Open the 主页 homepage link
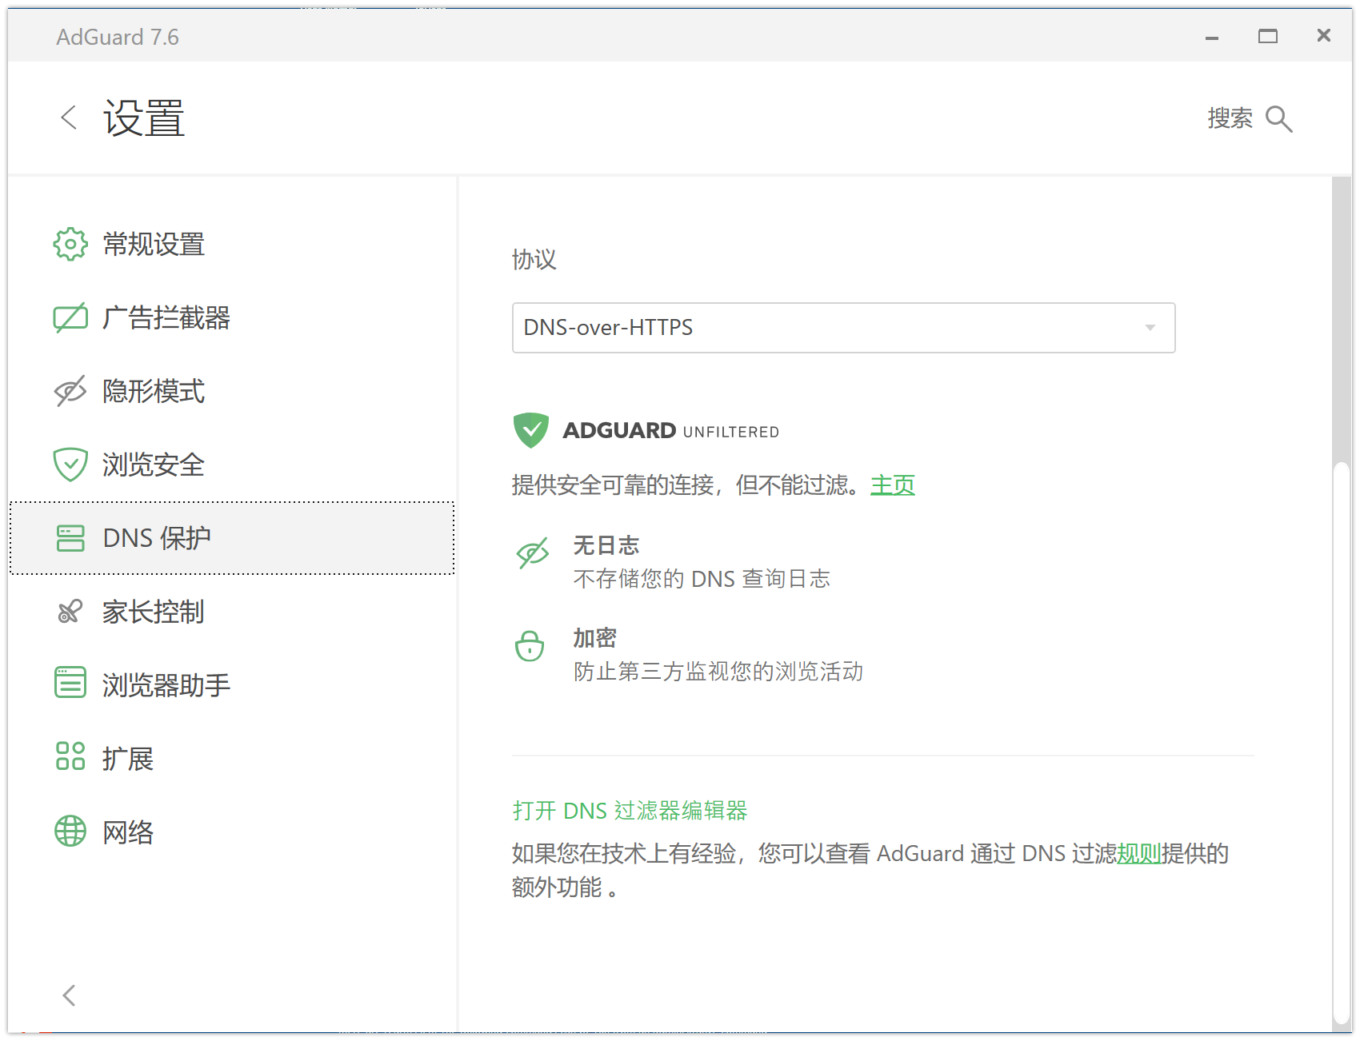This screenshot has width=1360, height=1041. pyautogui.click(x=893, y=486)
